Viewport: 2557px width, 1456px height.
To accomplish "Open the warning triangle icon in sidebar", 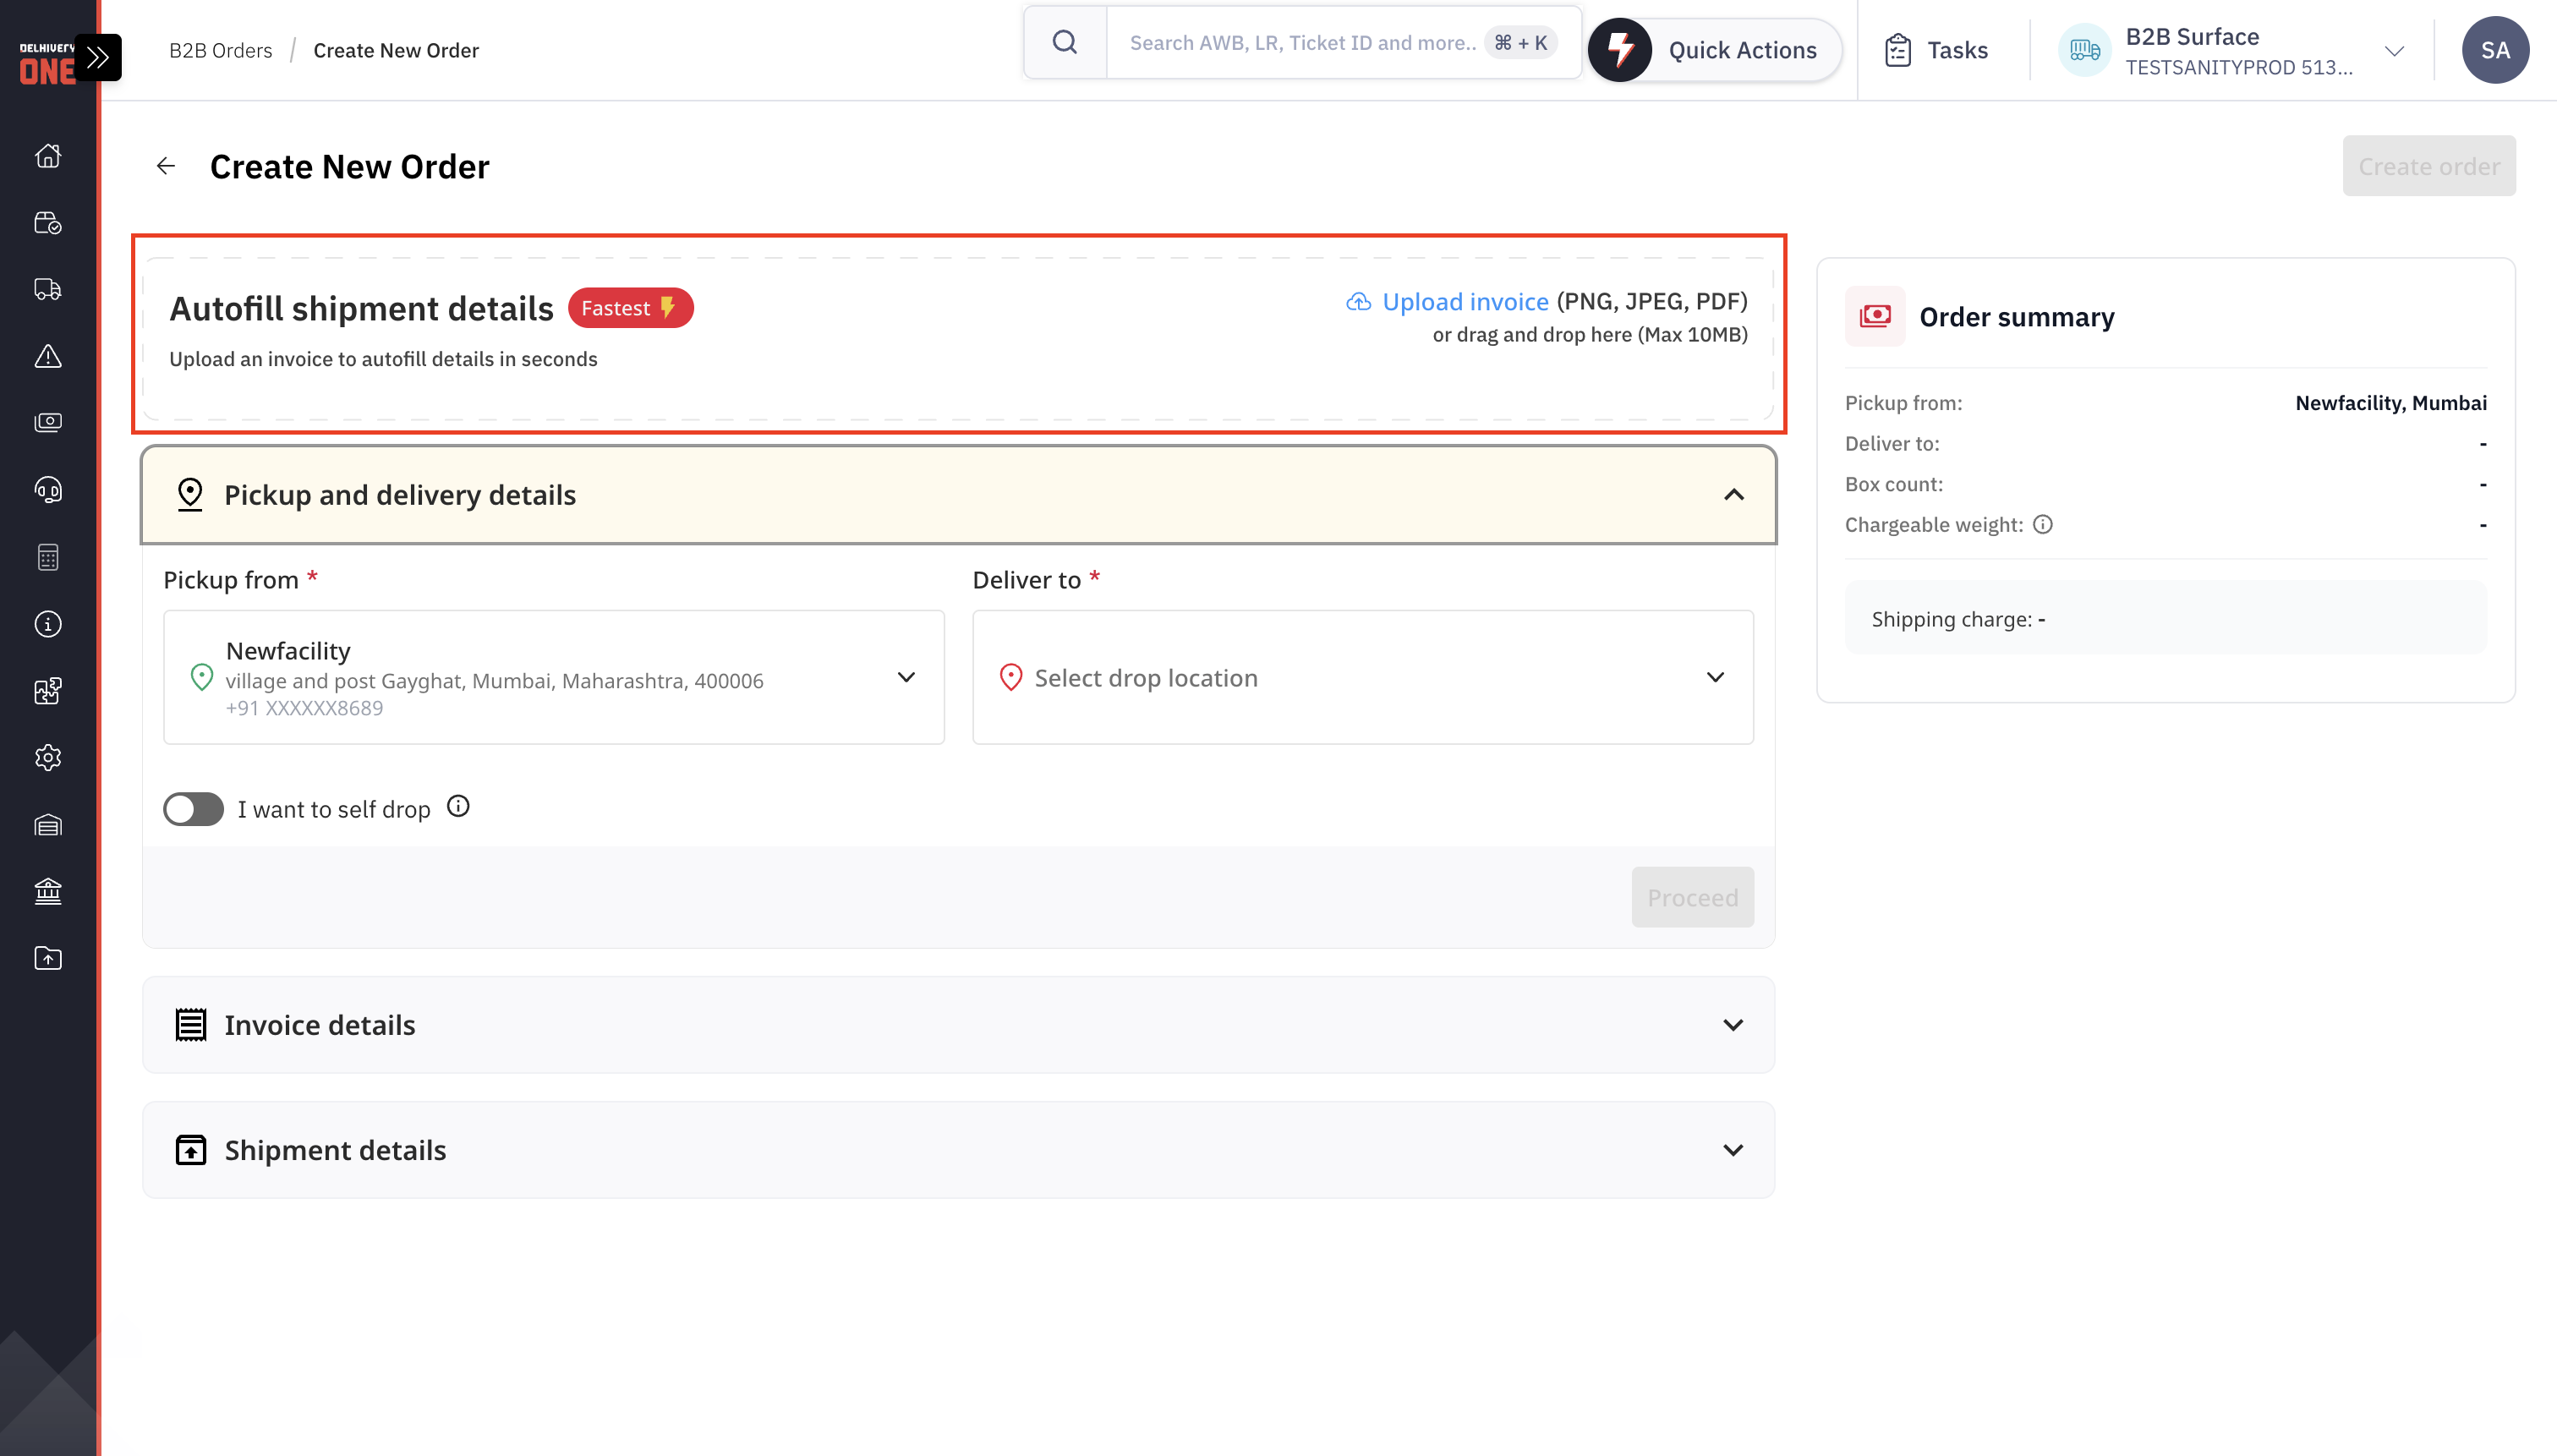I will click(x=48, y=356).
